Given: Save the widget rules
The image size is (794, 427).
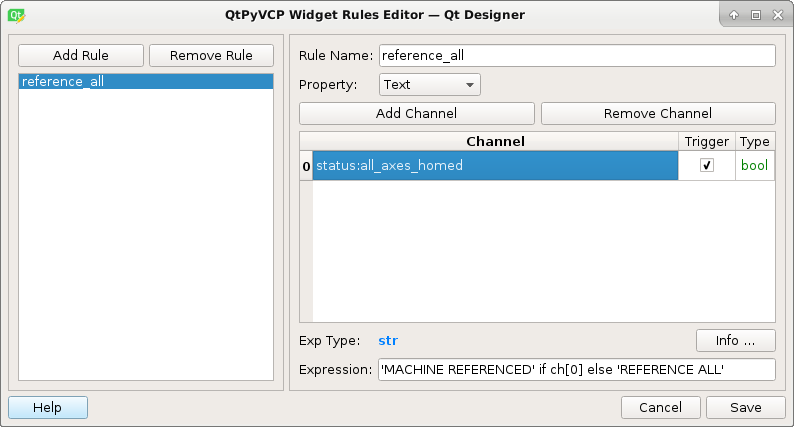Looking at the screenshot, I should [x=745, y=407].
